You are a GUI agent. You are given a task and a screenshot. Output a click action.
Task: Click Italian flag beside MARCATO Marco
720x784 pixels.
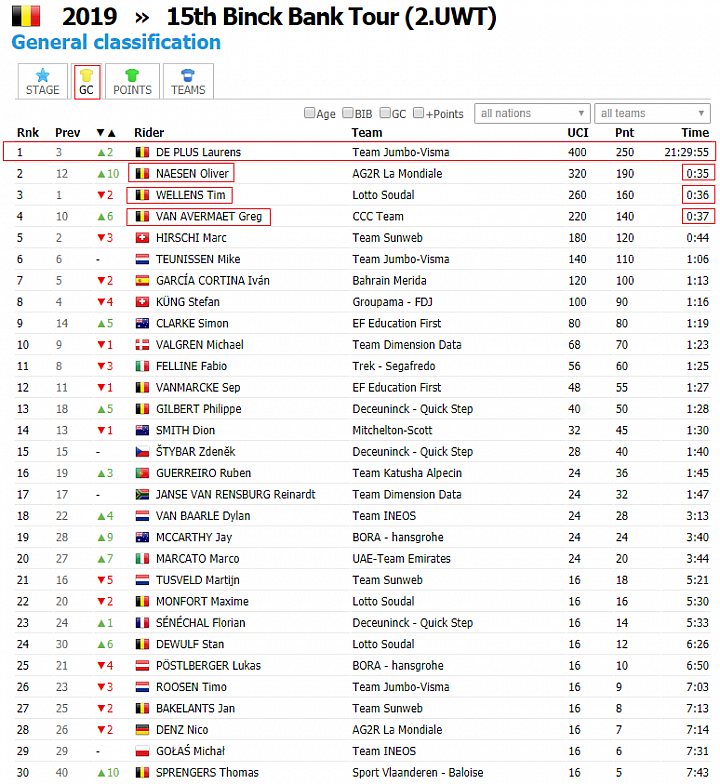(142, 558)
